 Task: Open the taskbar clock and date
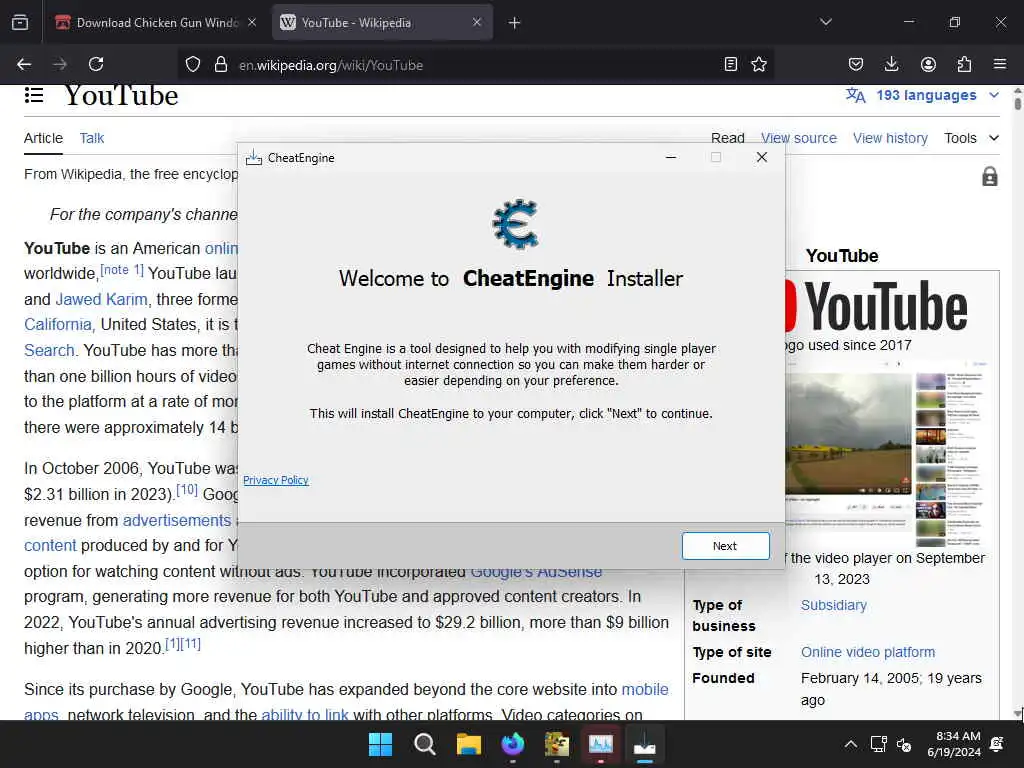point(954,744)
